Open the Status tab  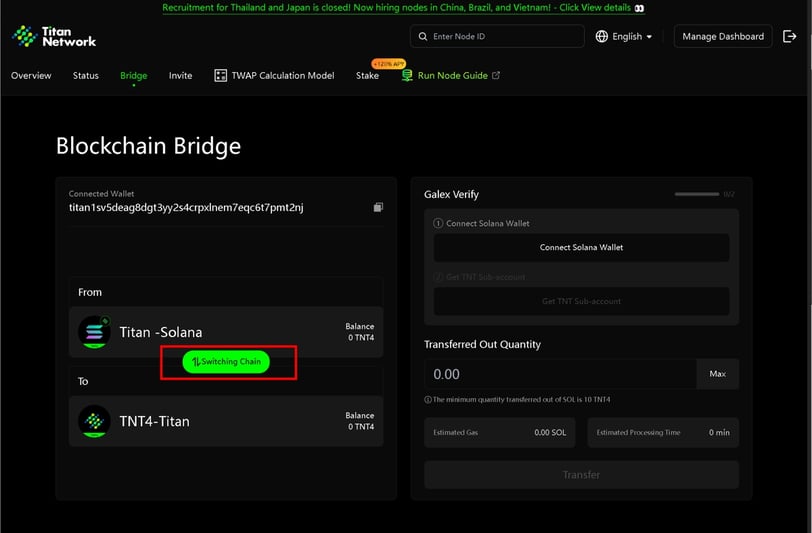(85, 76)
